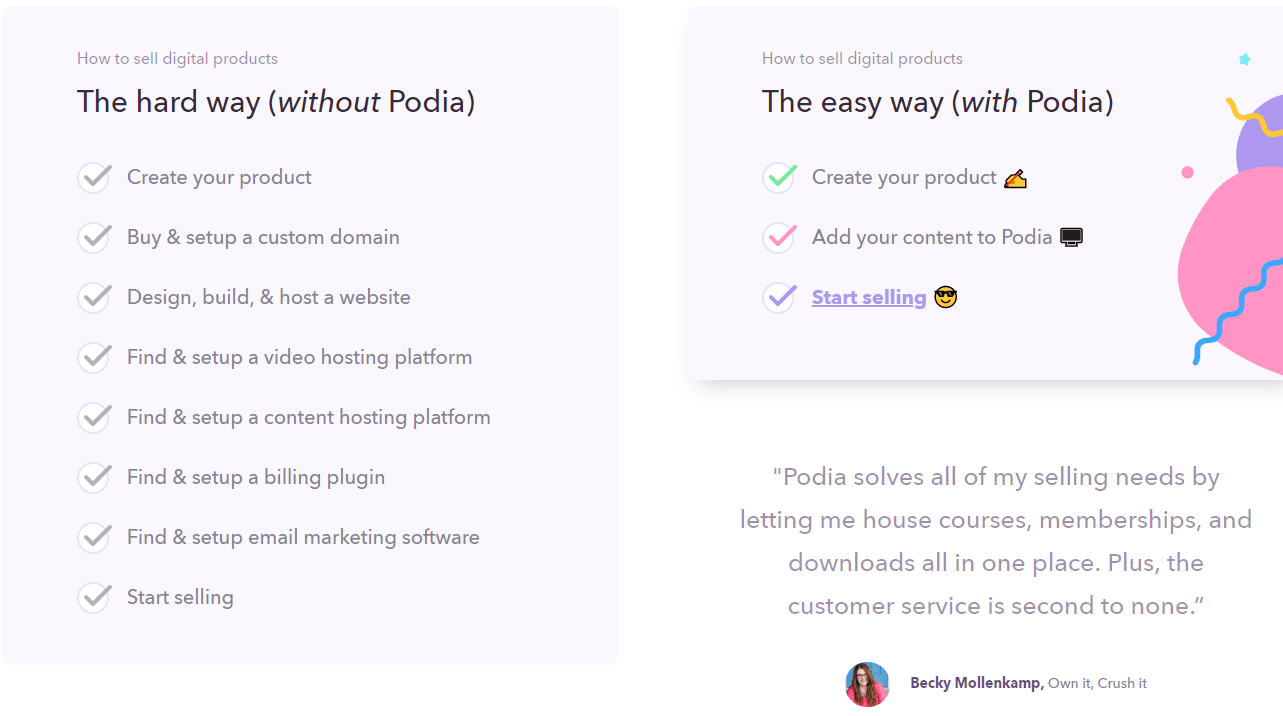
Task: Toggle the green checkmark beside Create your product
Action: (779, 177)
